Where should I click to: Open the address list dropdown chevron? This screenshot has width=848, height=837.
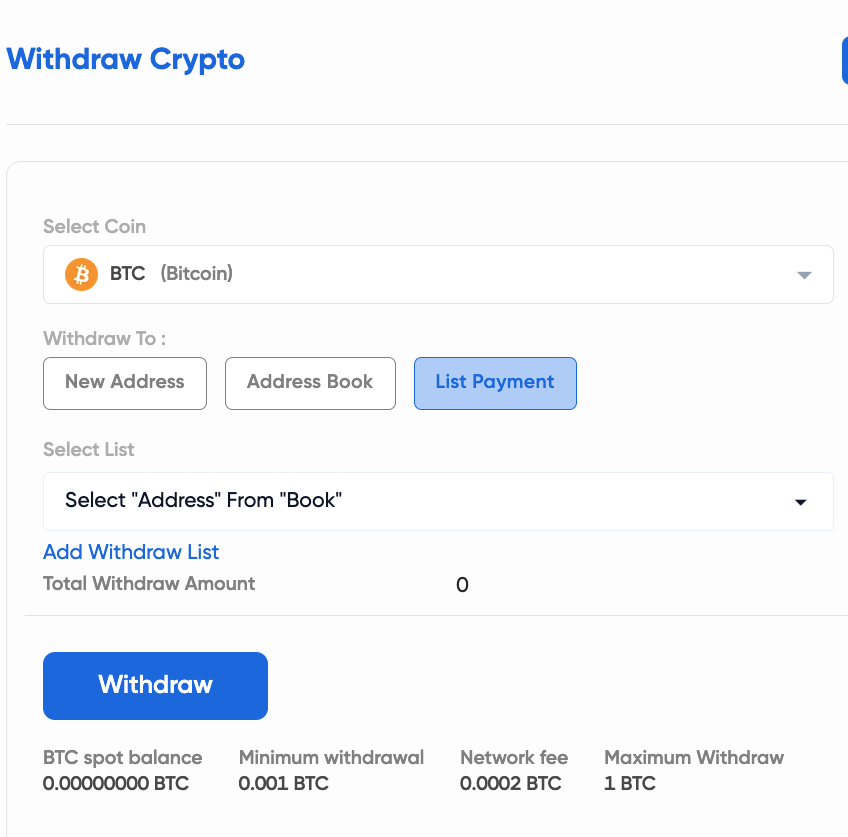point(801,501)
